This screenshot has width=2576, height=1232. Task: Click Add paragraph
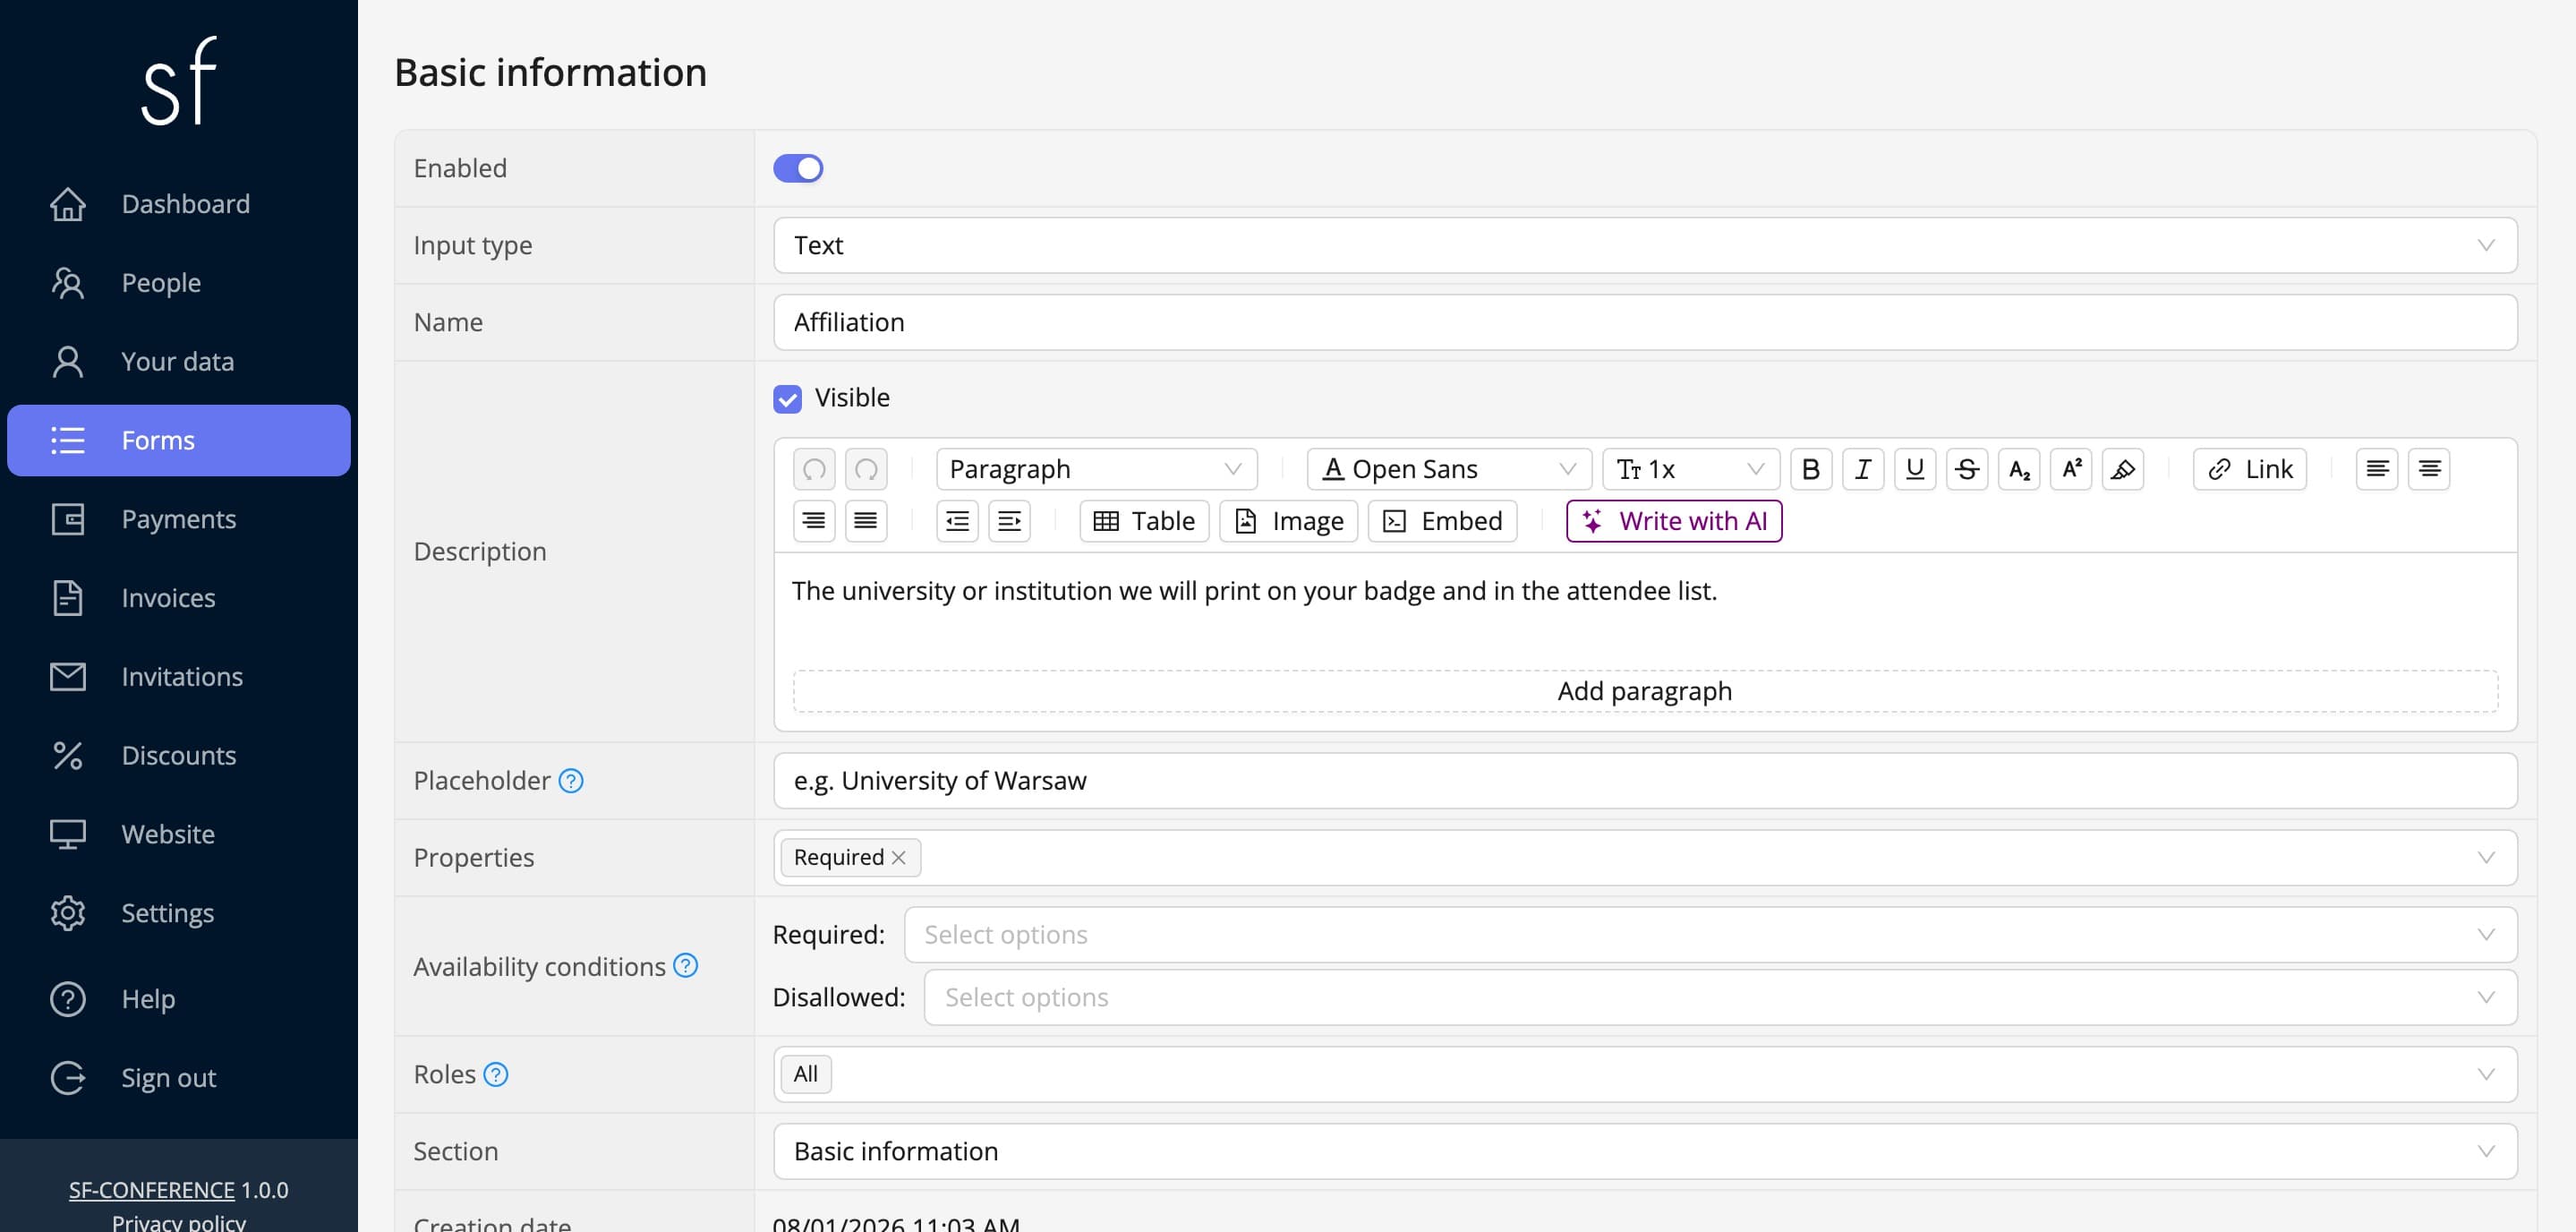pyautogui.click(x=1645, y=691)
